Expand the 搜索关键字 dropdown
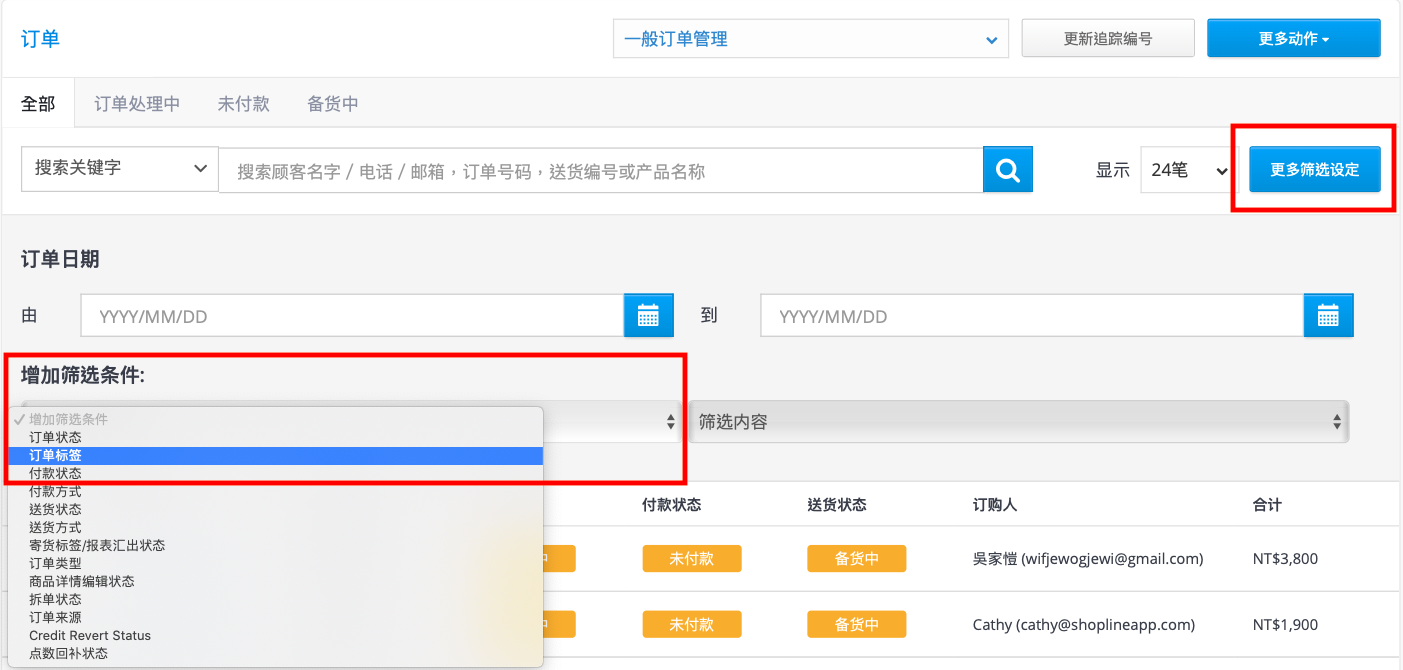 pyautogui.click(x=120, y=169)
